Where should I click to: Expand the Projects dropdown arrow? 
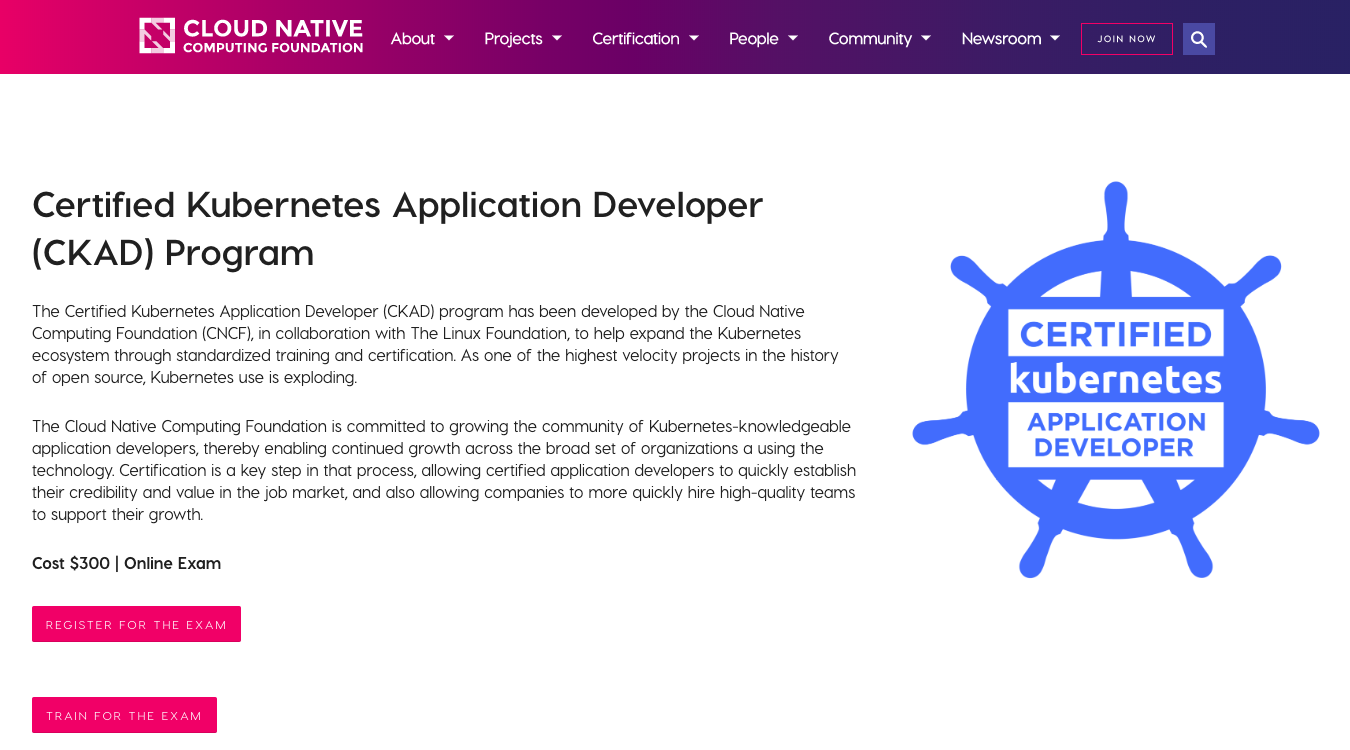pyautogui.click(x=557, y=38)
